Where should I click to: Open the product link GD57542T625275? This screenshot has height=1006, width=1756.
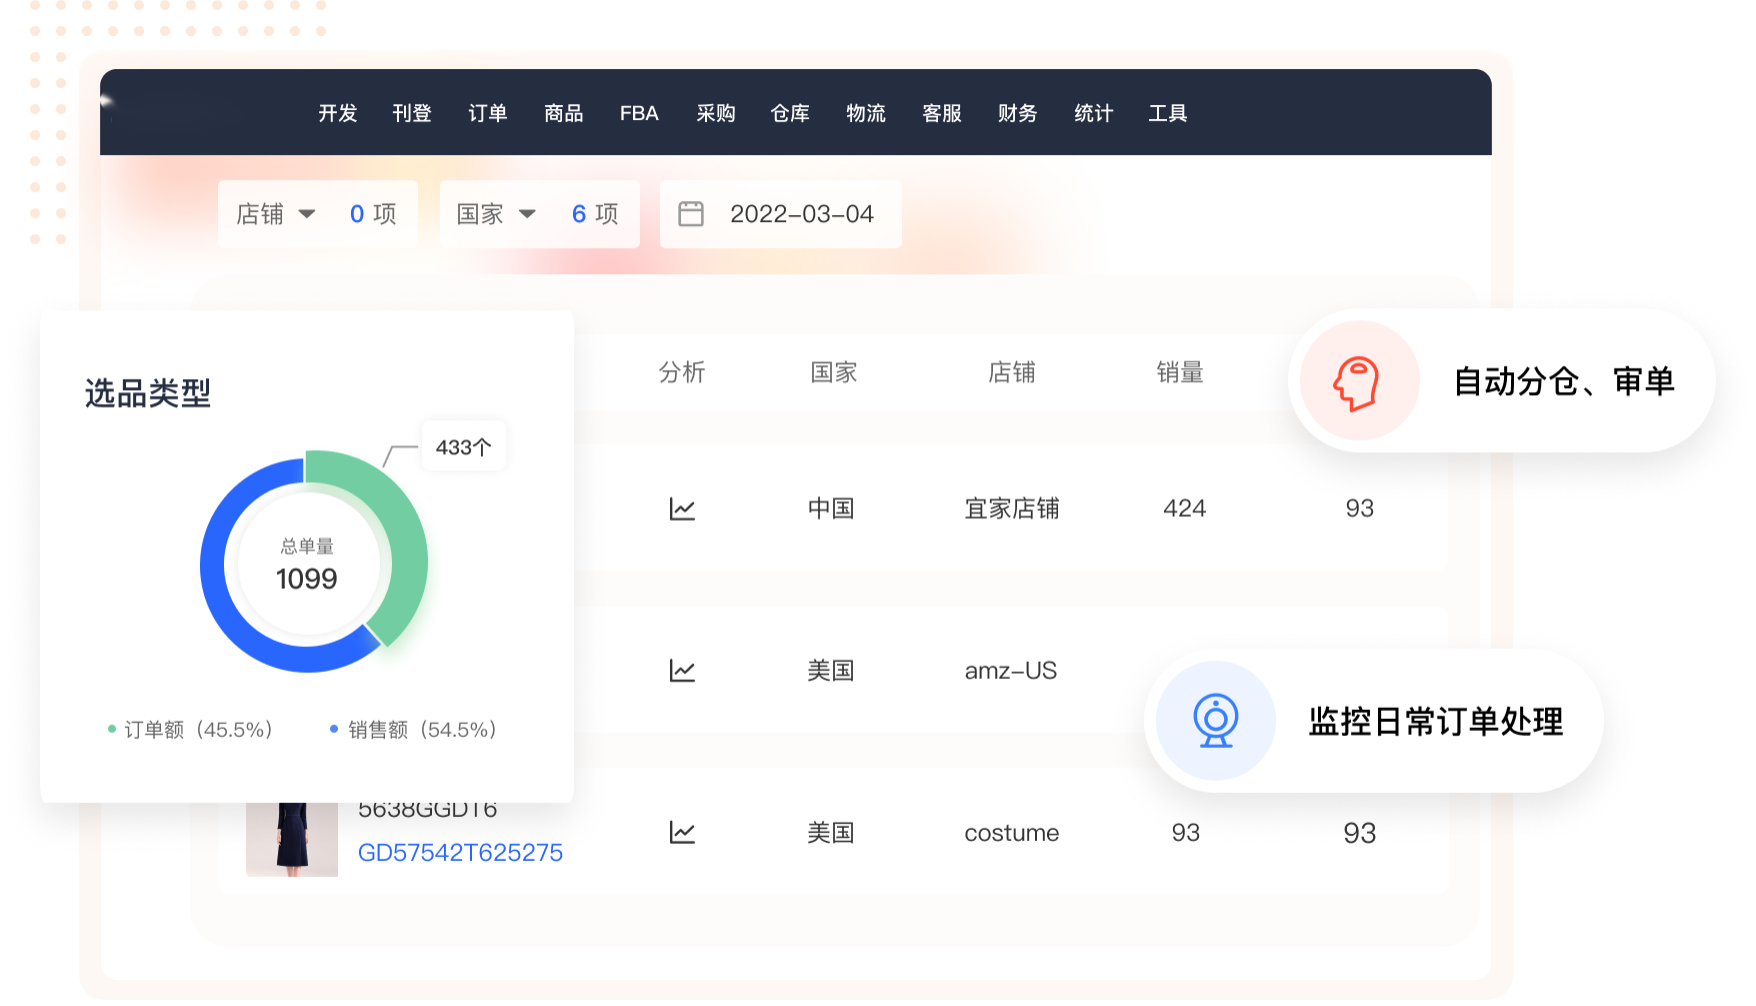coord(460,853)
